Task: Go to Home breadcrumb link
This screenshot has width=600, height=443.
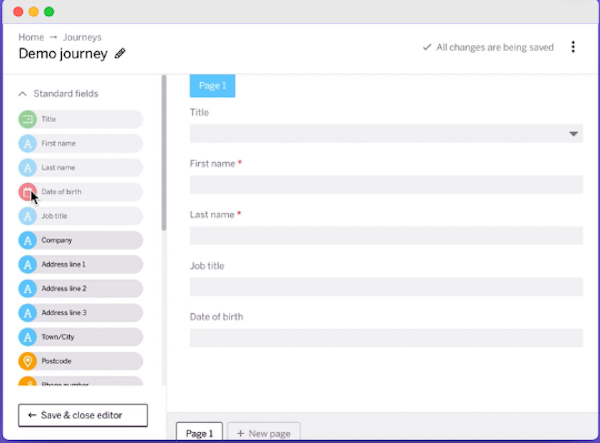Action: [31, 37]
